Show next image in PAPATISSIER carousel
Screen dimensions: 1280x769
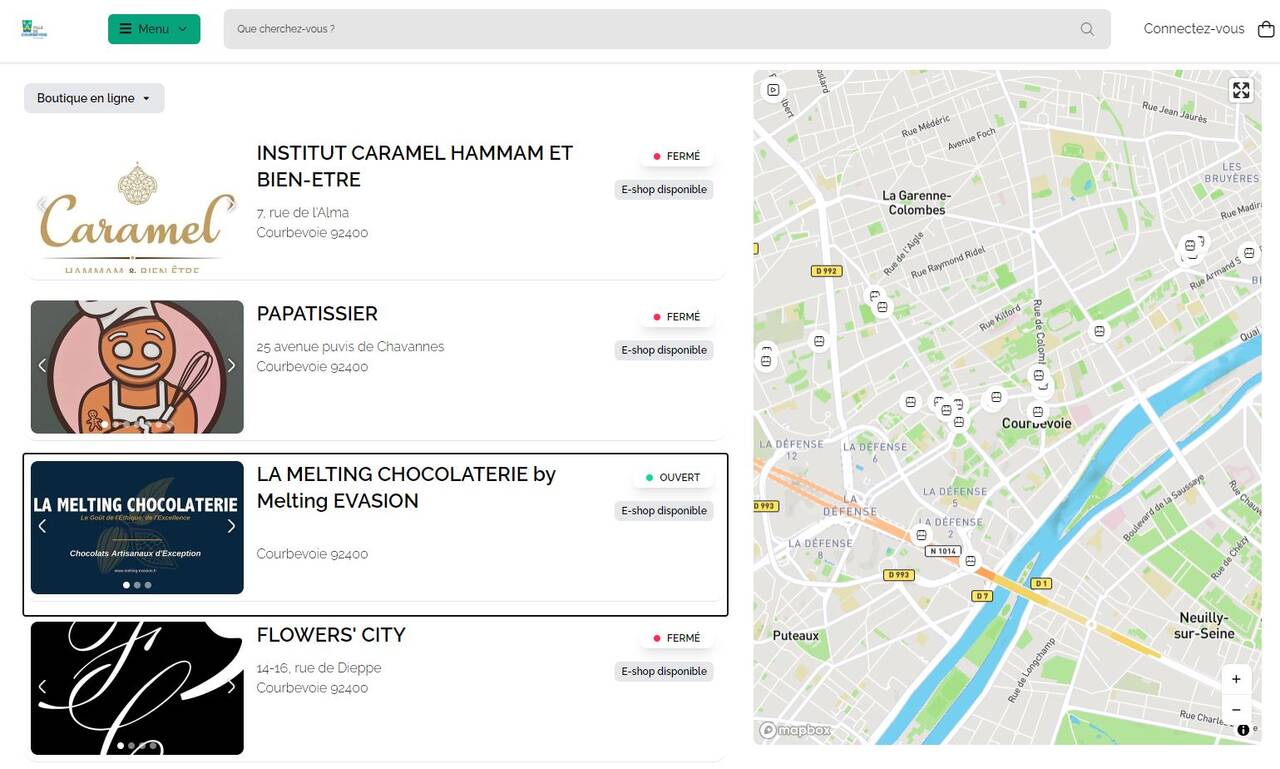point(231,365)
